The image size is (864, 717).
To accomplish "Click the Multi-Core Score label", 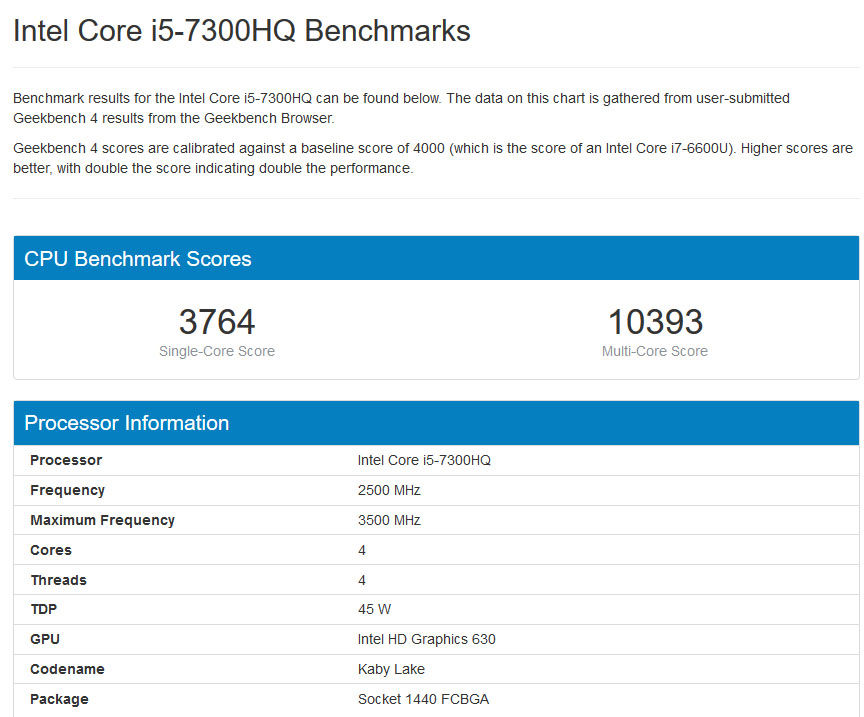I will (x=655, y=351).
